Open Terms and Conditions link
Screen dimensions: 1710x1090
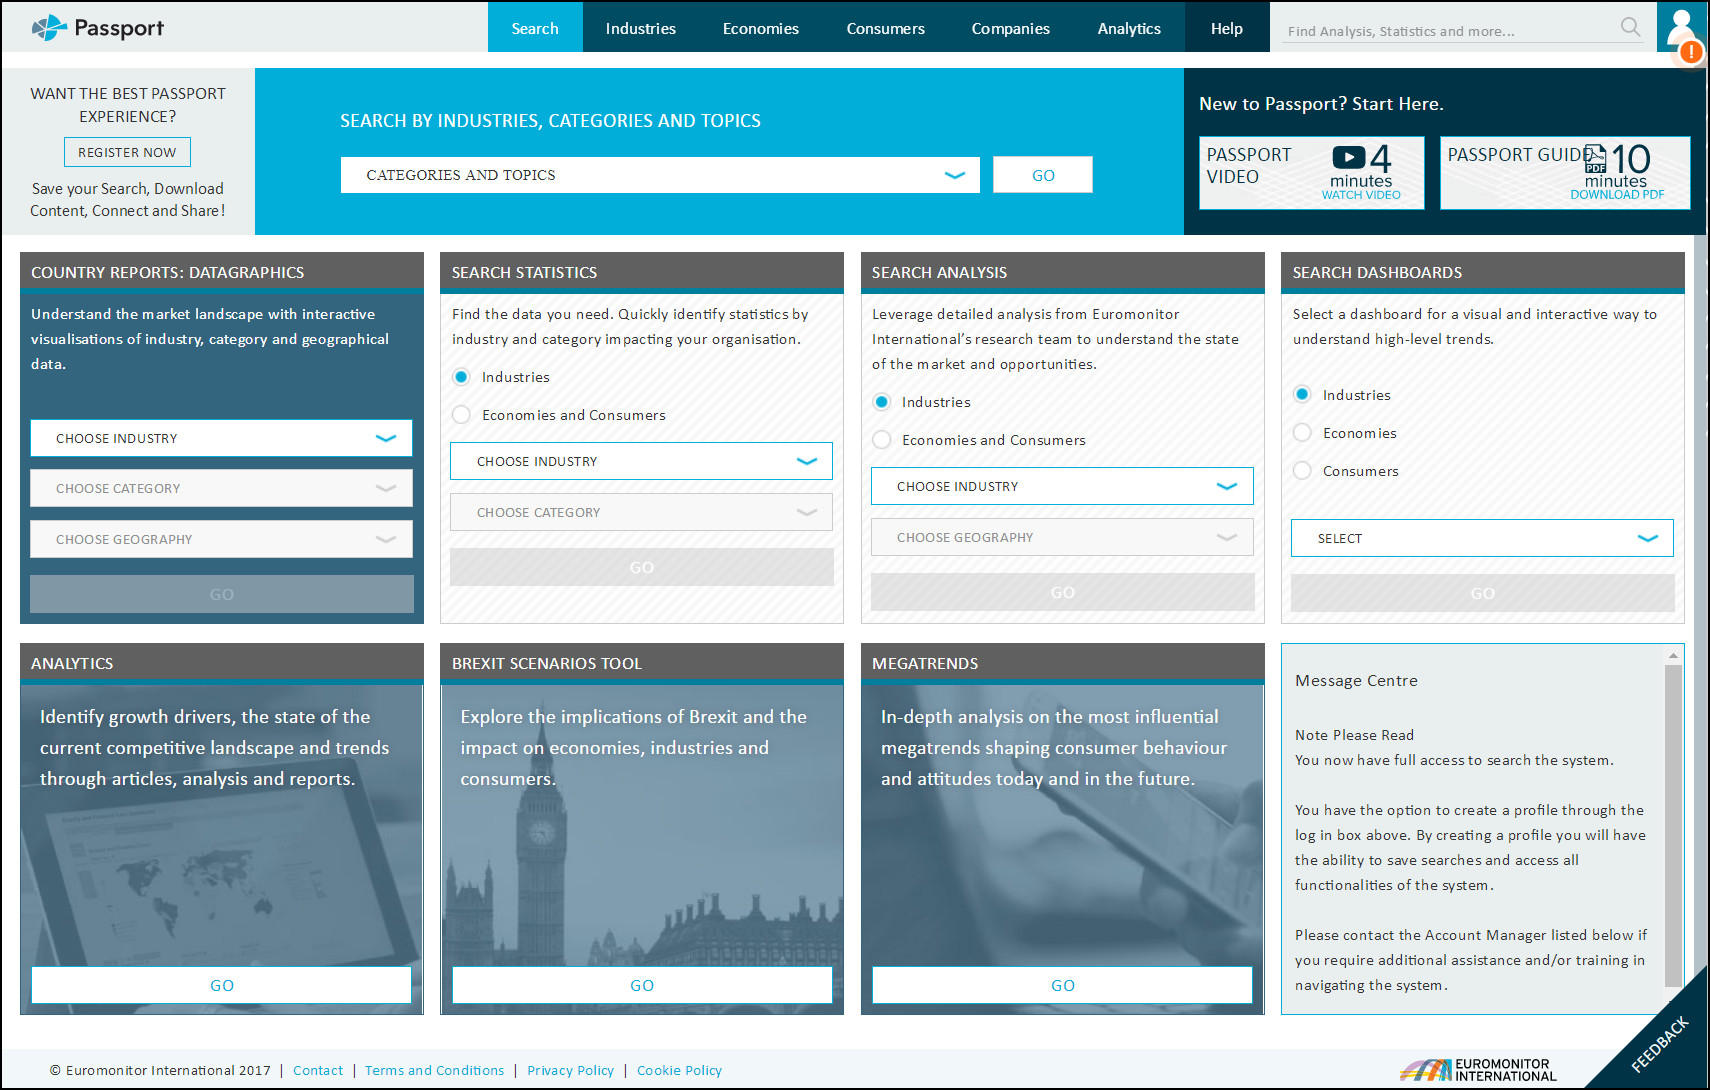pos(435,1070)
